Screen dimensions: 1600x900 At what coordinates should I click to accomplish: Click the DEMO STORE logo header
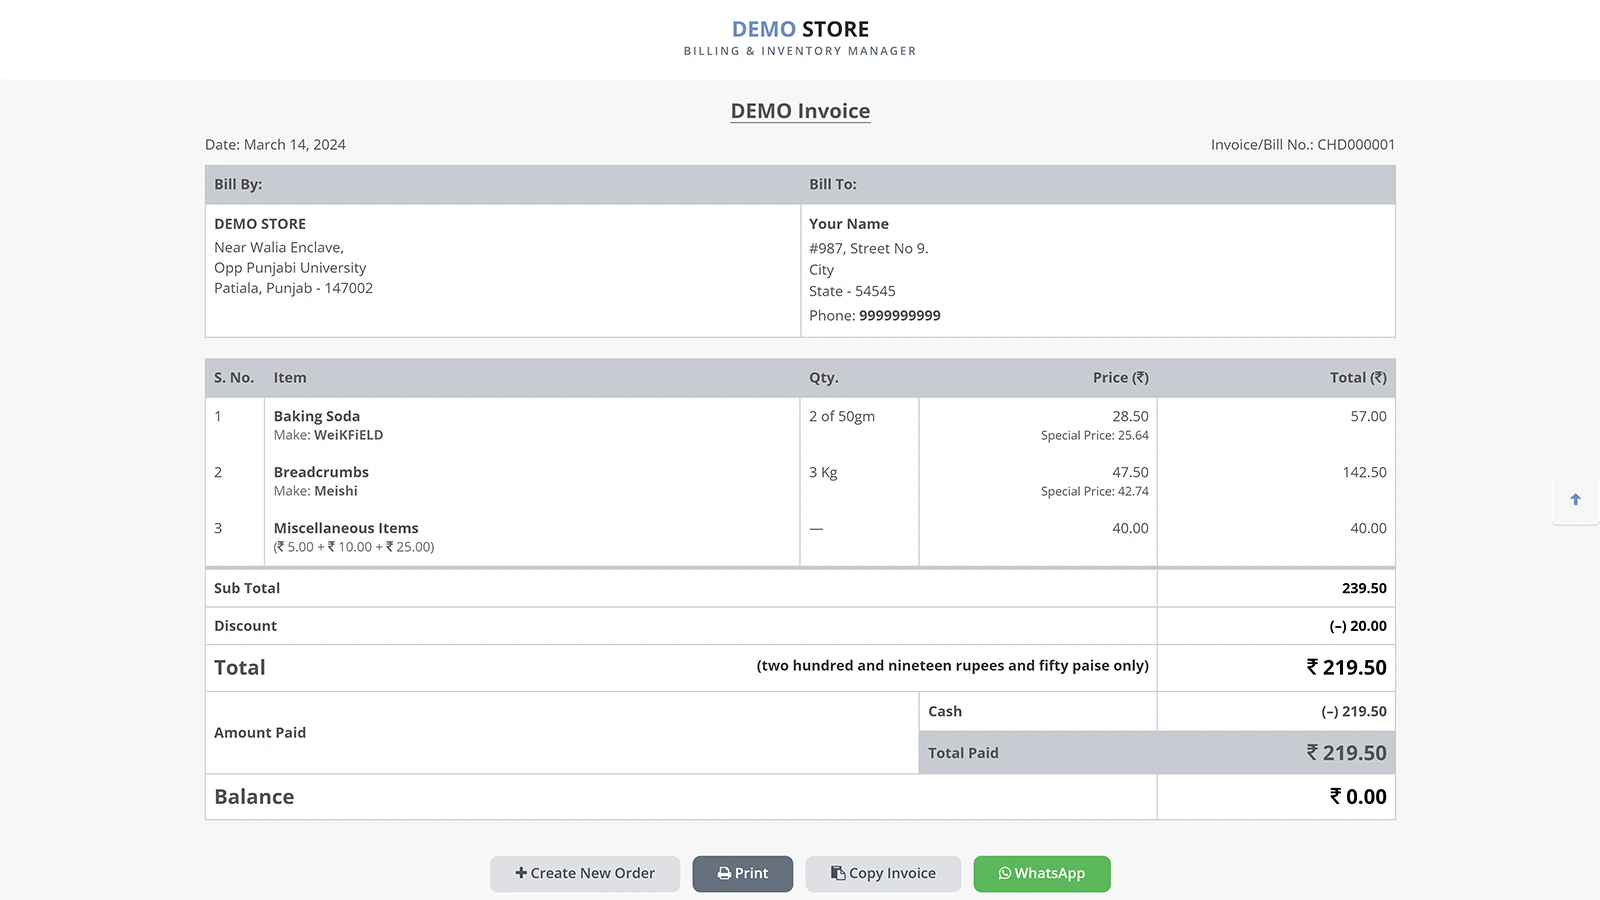(x=799, y=29)
